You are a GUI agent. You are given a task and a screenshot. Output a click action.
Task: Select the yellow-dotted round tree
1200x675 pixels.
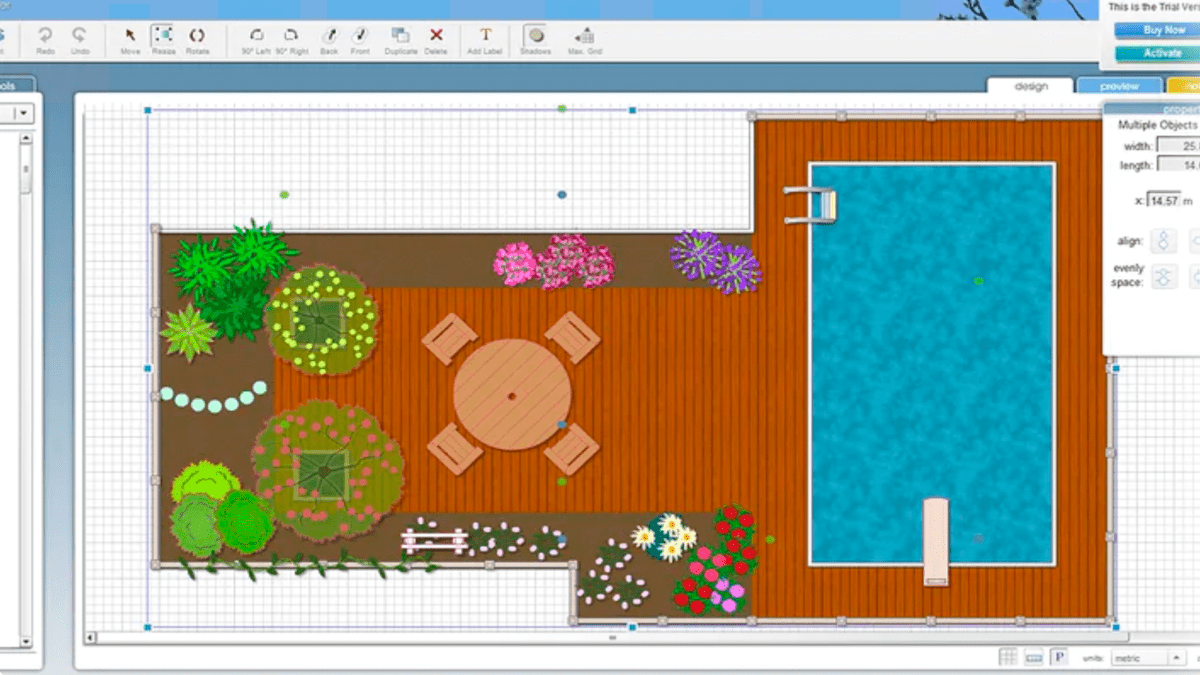(322, 320)
